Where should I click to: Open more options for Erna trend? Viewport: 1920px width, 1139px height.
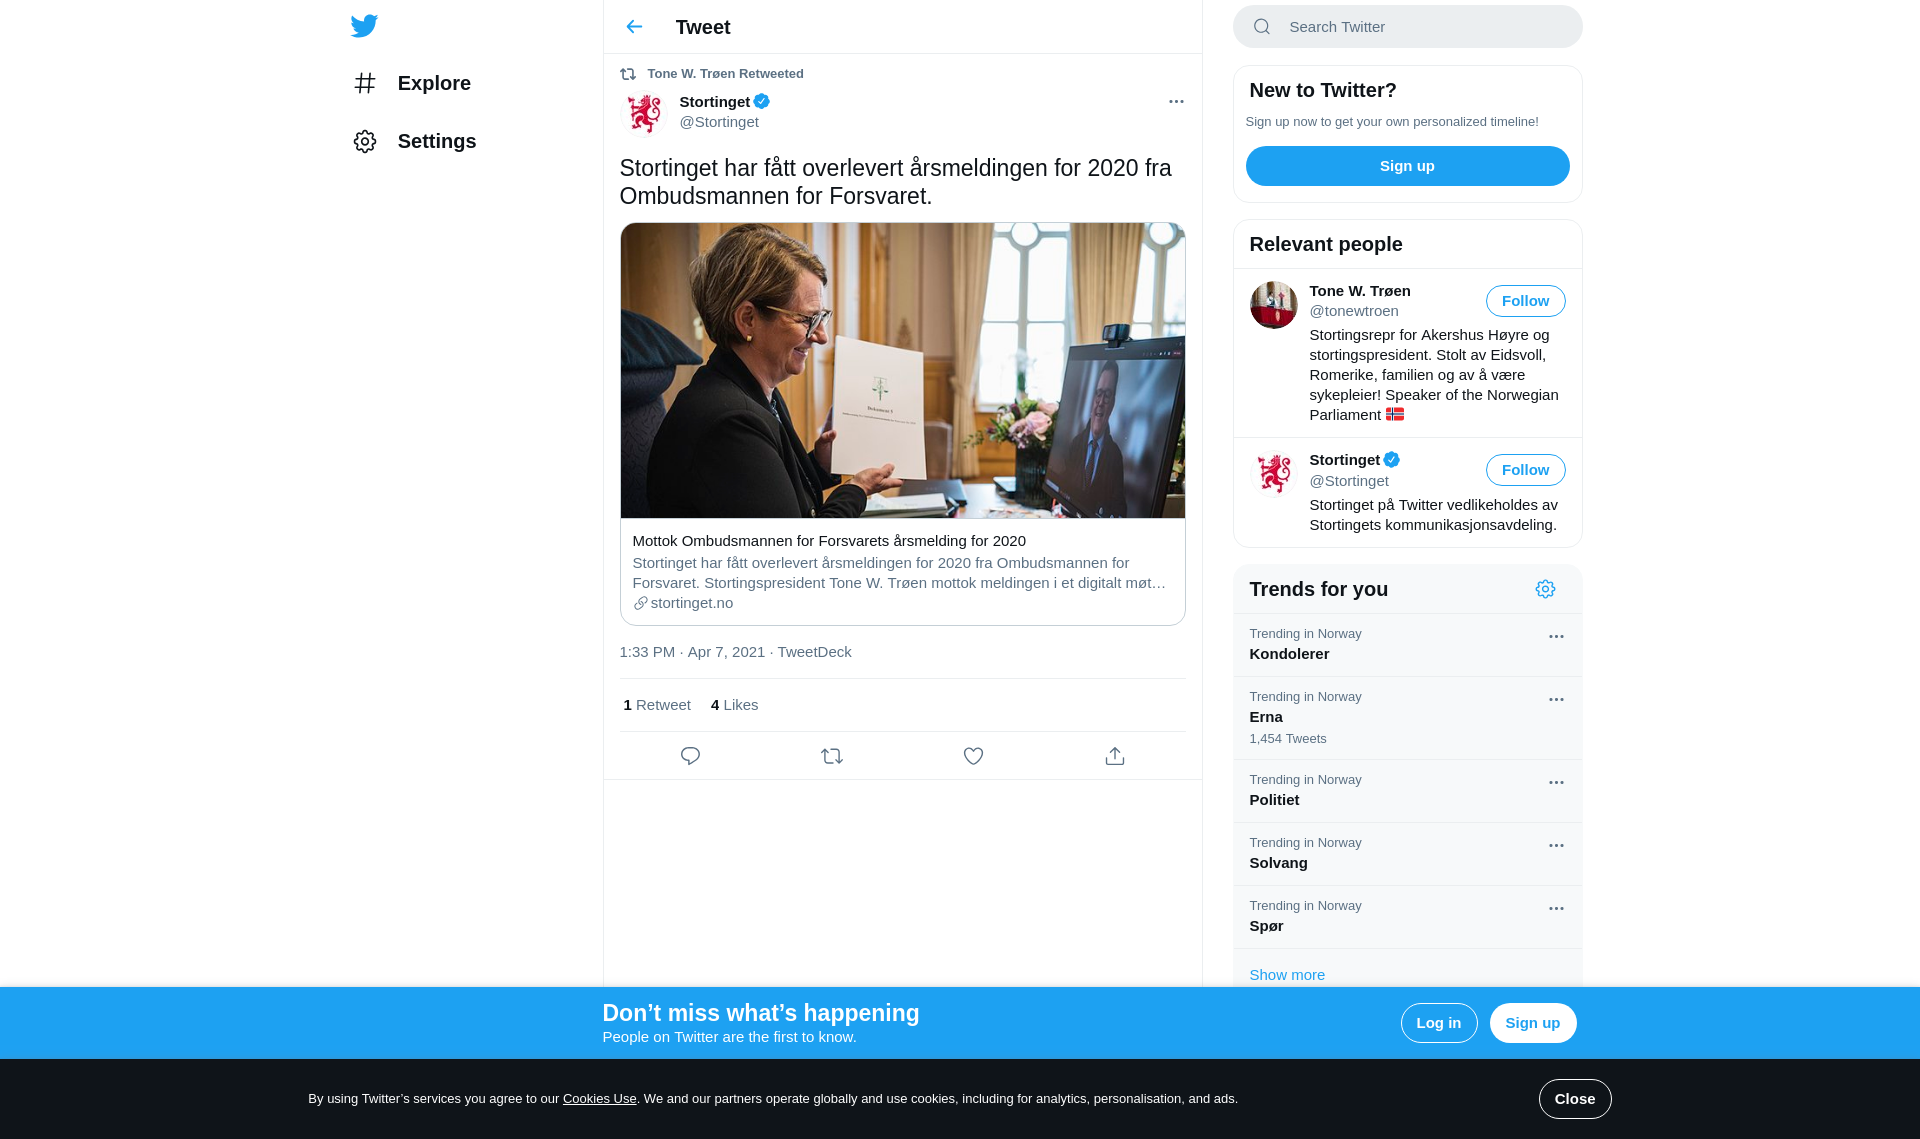pyautogui.click(x=1556, y=699)
